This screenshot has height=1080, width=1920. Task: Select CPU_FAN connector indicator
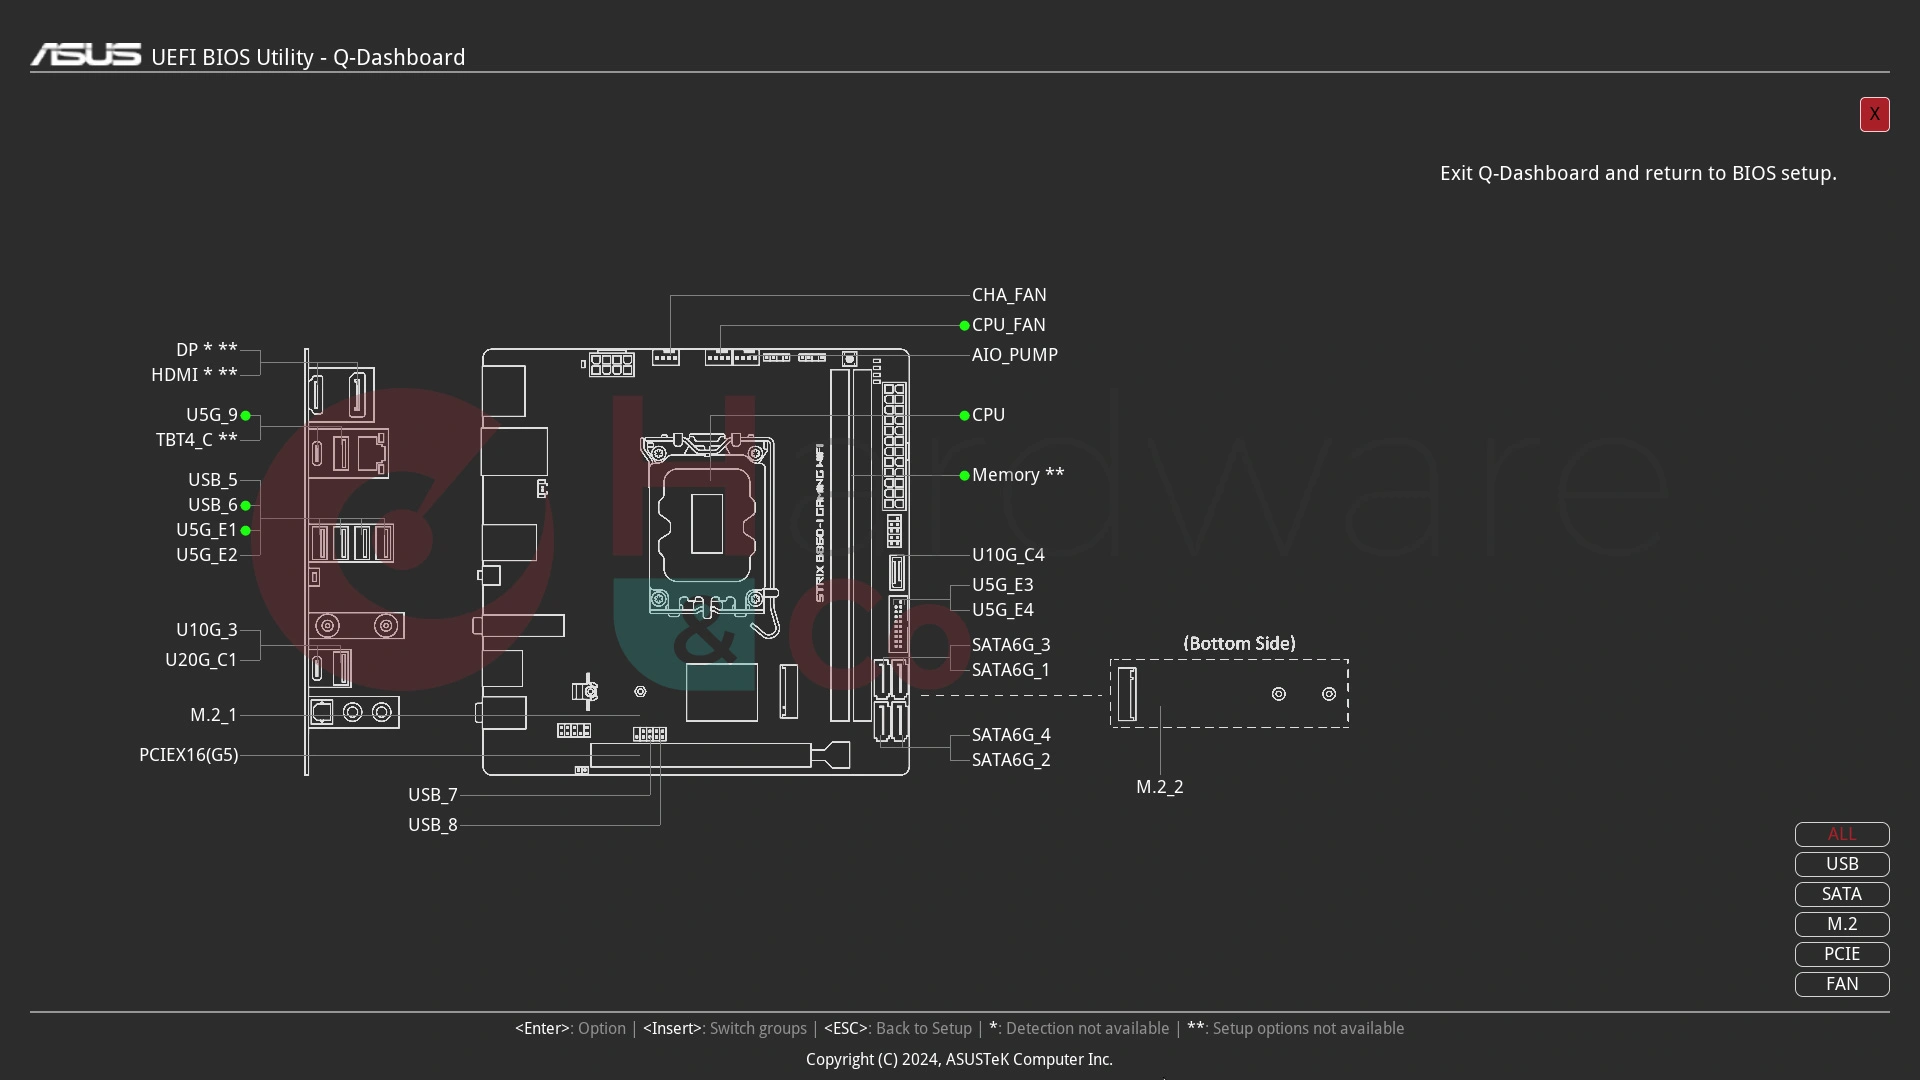pyautogui.click(x=964, y=324)
